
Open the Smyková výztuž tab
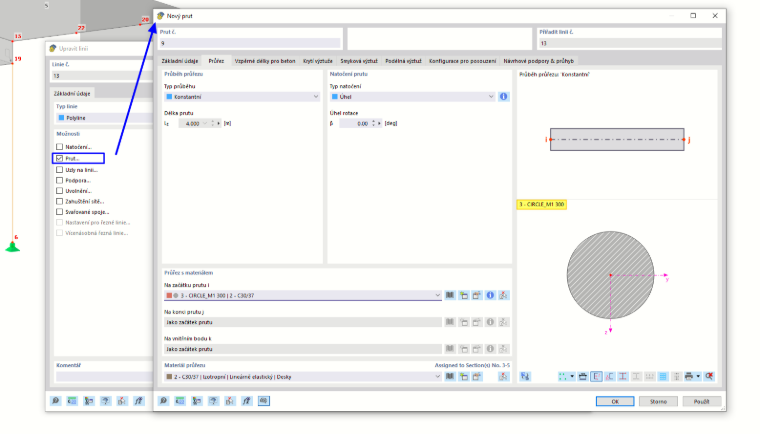[x=359, y=61]
